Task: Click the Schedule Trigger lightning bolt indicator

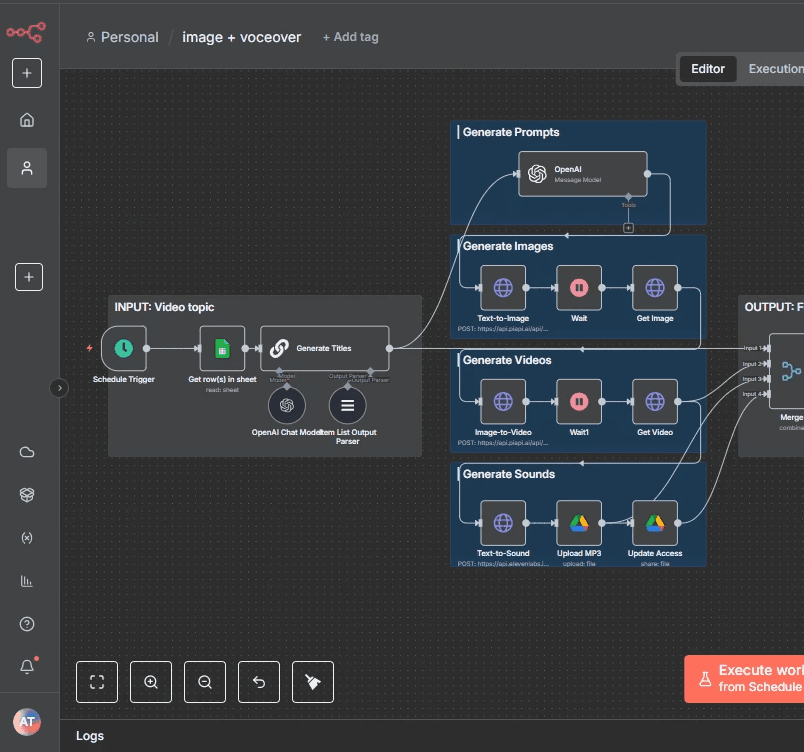Action: click(90, 348)
